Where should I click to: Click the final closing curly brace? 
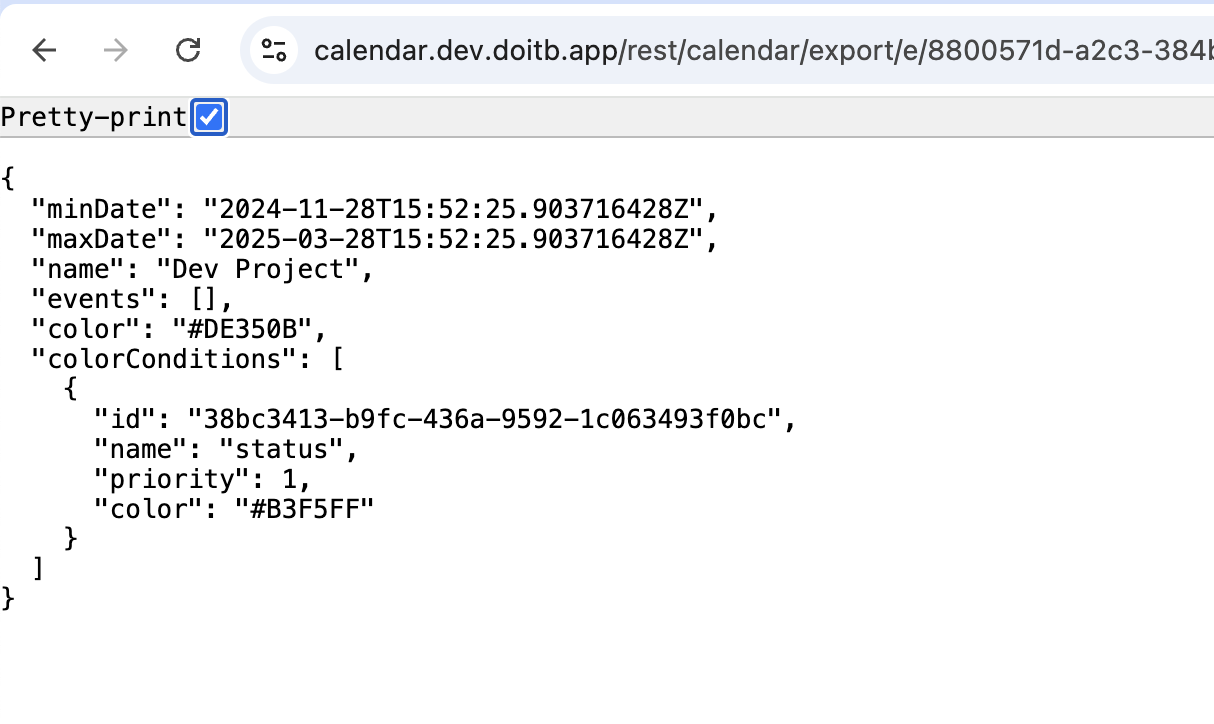click(10, 599)
